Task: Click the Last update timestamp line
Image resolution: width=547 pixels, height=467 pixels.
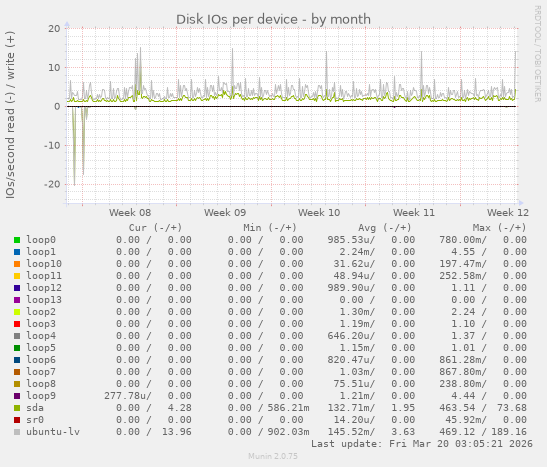Action: tap(422, 444)
